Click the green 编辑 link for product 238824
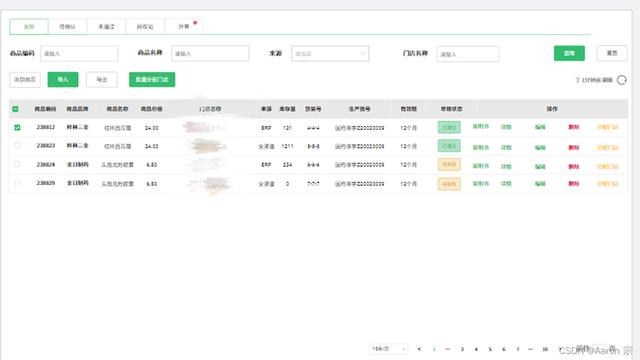The width and height of the screenshot is (640, 360). (540, 167)
